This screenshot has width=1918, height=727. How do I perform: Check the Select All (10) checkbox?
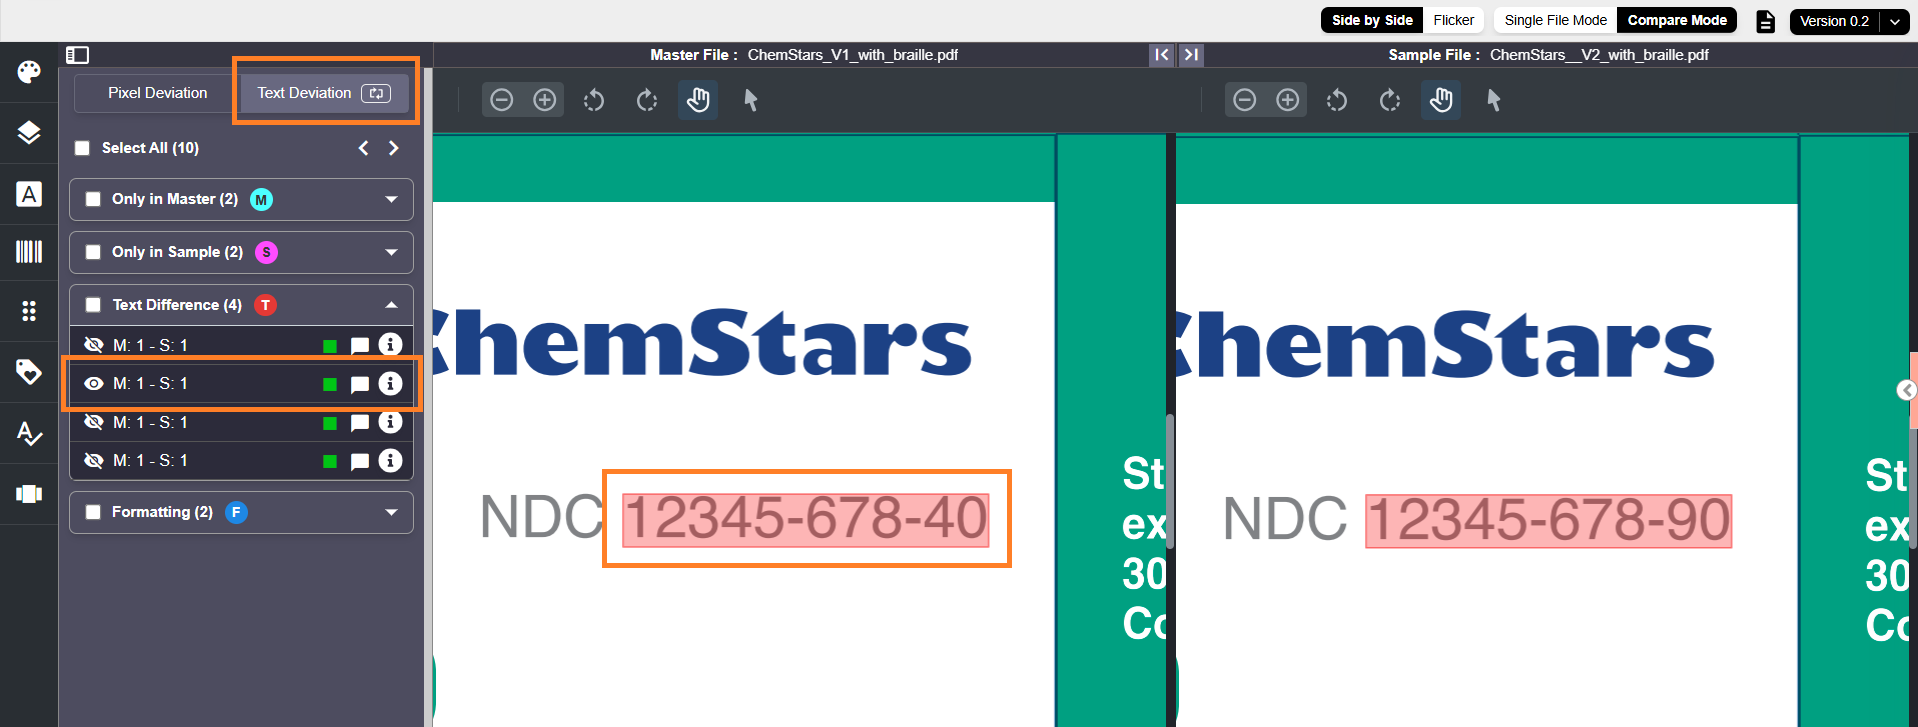coord(83,148)
